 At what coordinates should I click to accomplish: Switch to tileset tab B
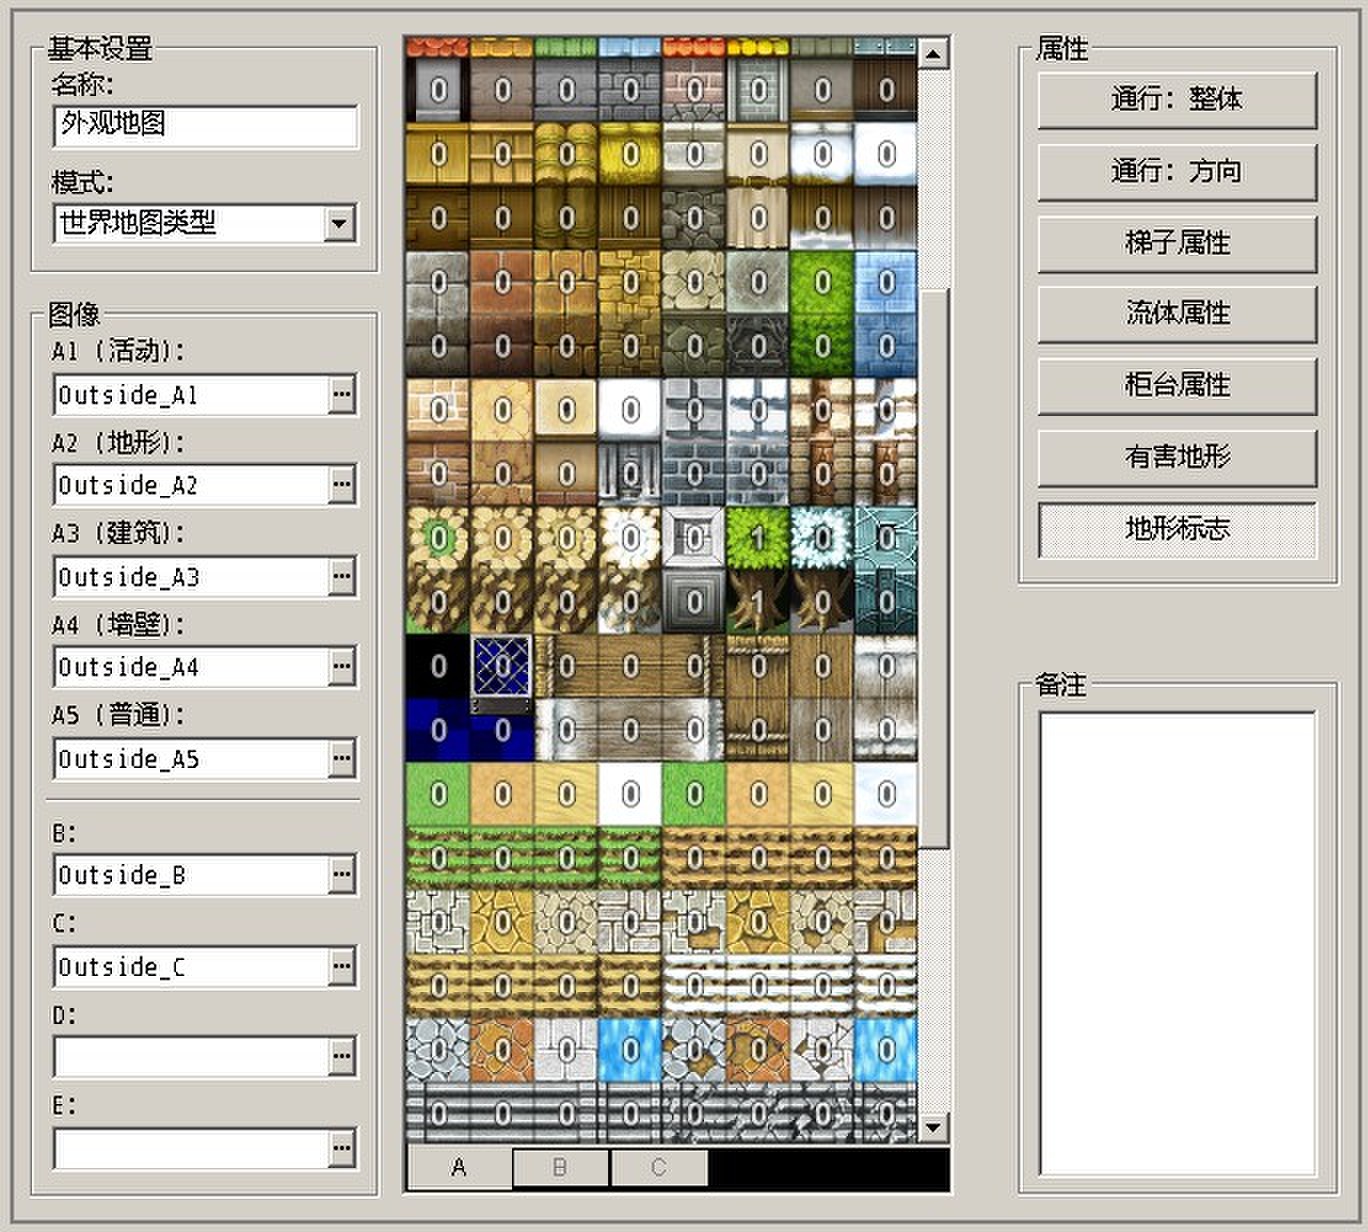tap(560, 1168)
